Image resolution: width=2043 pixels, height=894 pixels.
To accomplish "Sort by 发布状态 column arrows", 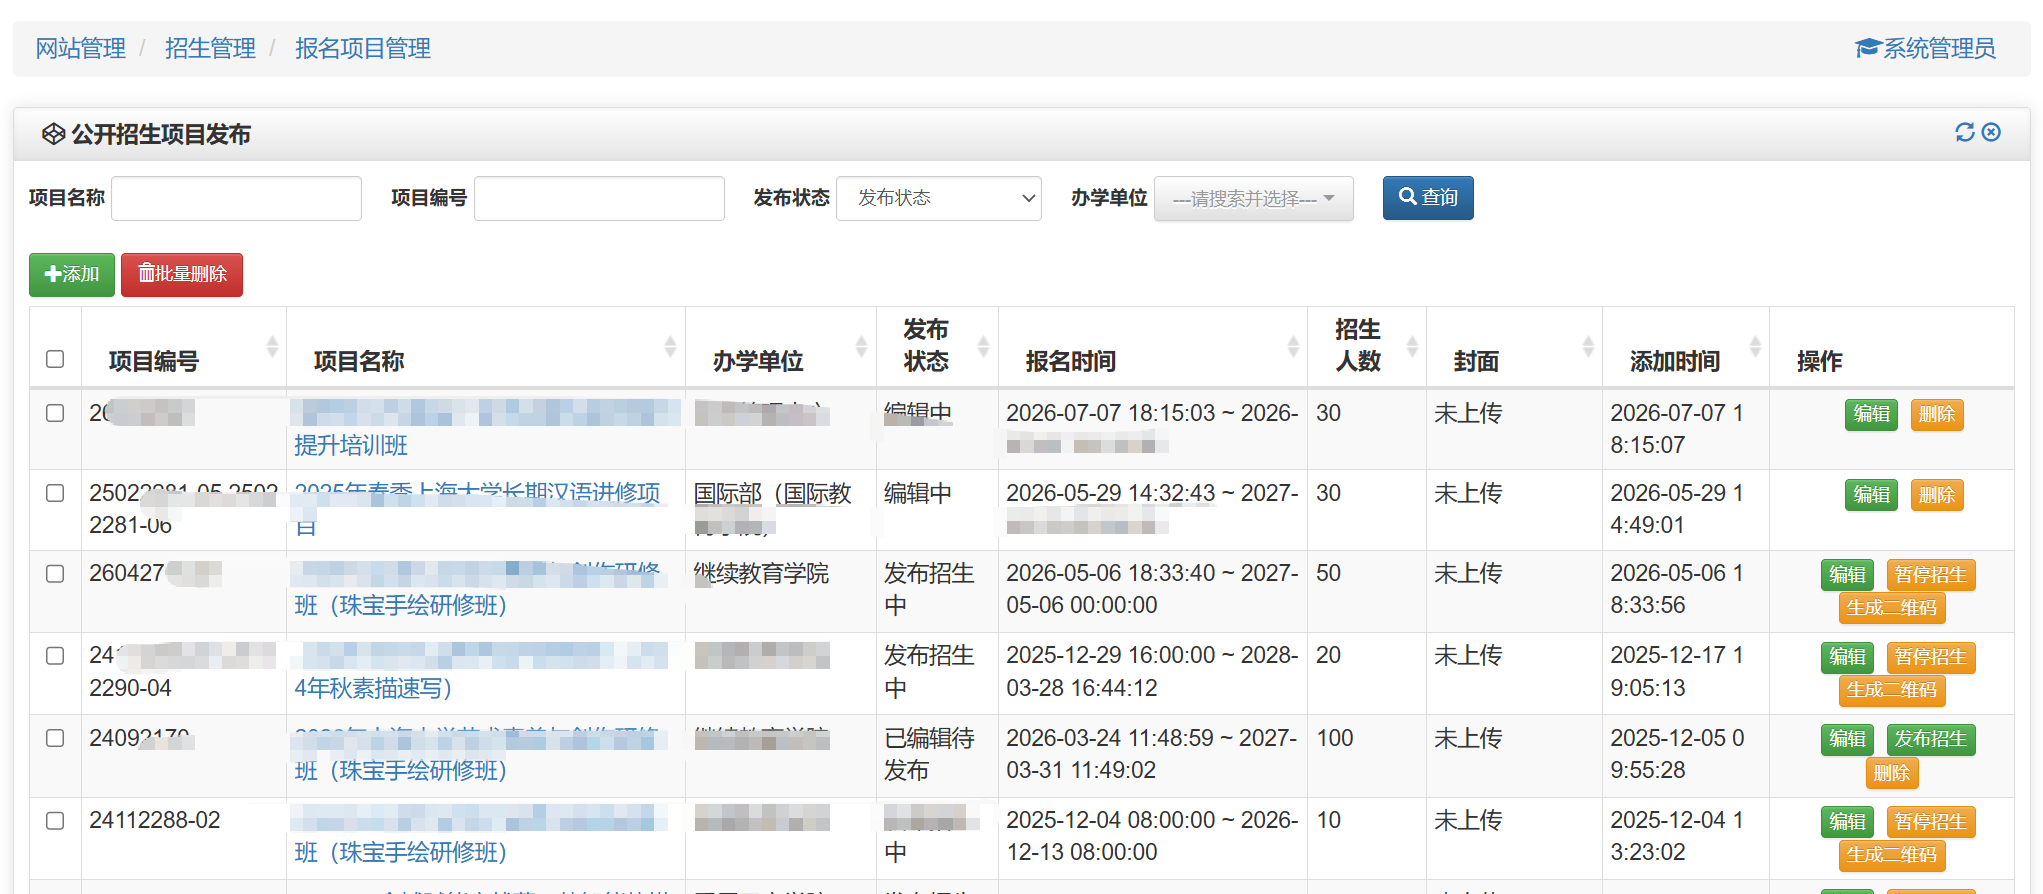I will pos(983,347).
